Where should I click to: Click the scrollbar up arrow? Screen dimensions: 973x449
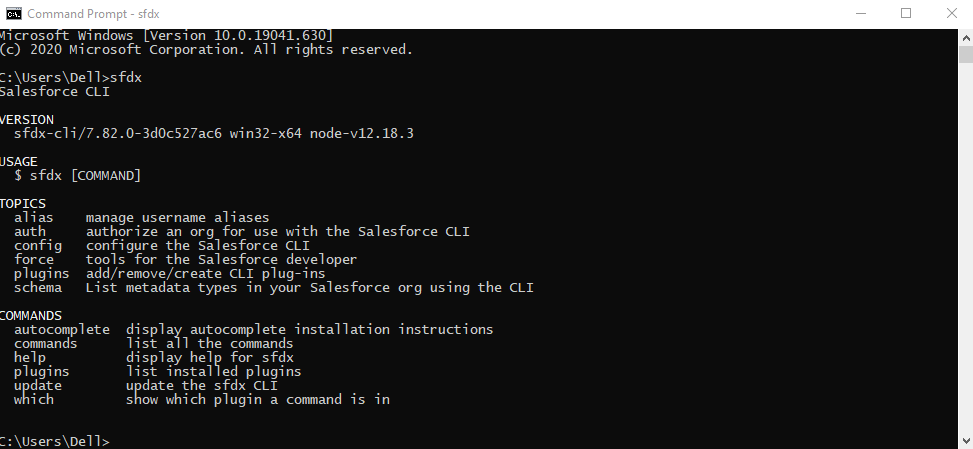pyautogui.click(x=965, y=35)
